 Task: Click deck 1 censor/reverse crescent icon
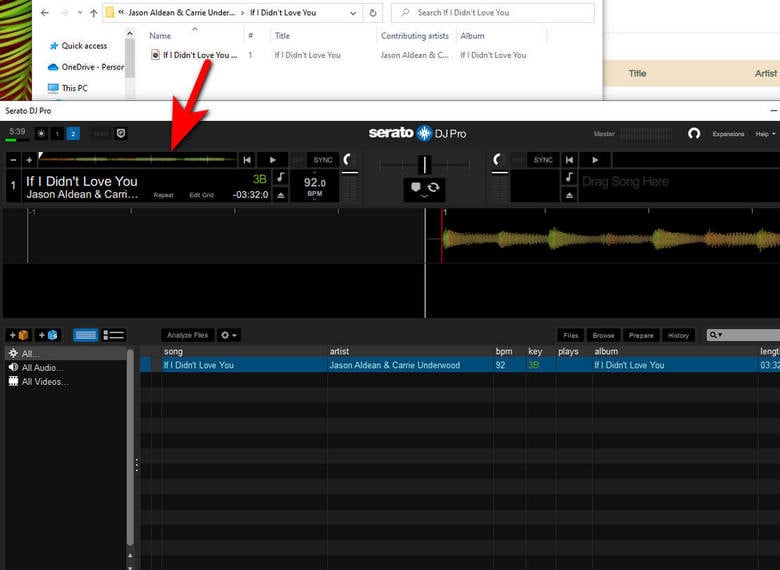pos(348,160)
